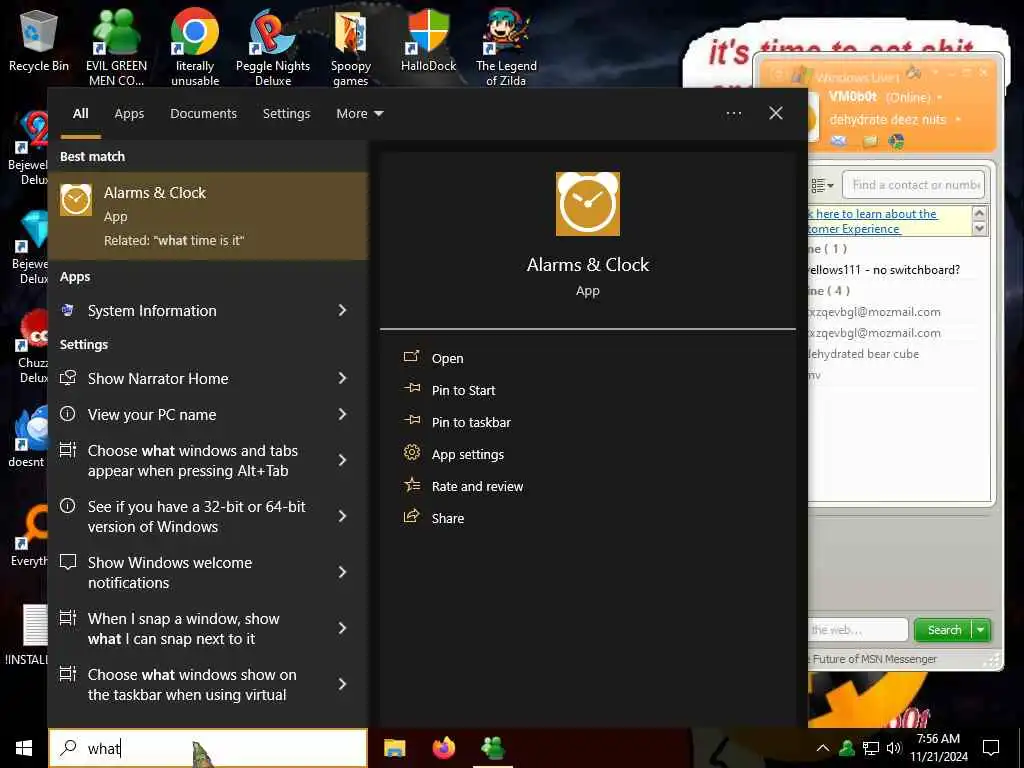Click the large Alarms & Clock preview icon

click(588, 204)
